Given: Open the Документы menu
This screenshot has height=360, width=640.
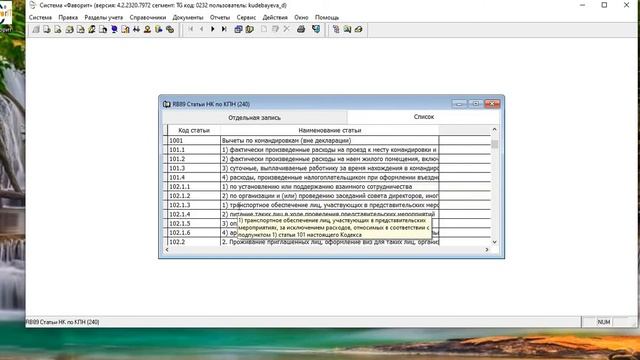Looking at the screenshot, I should [188, 18].
